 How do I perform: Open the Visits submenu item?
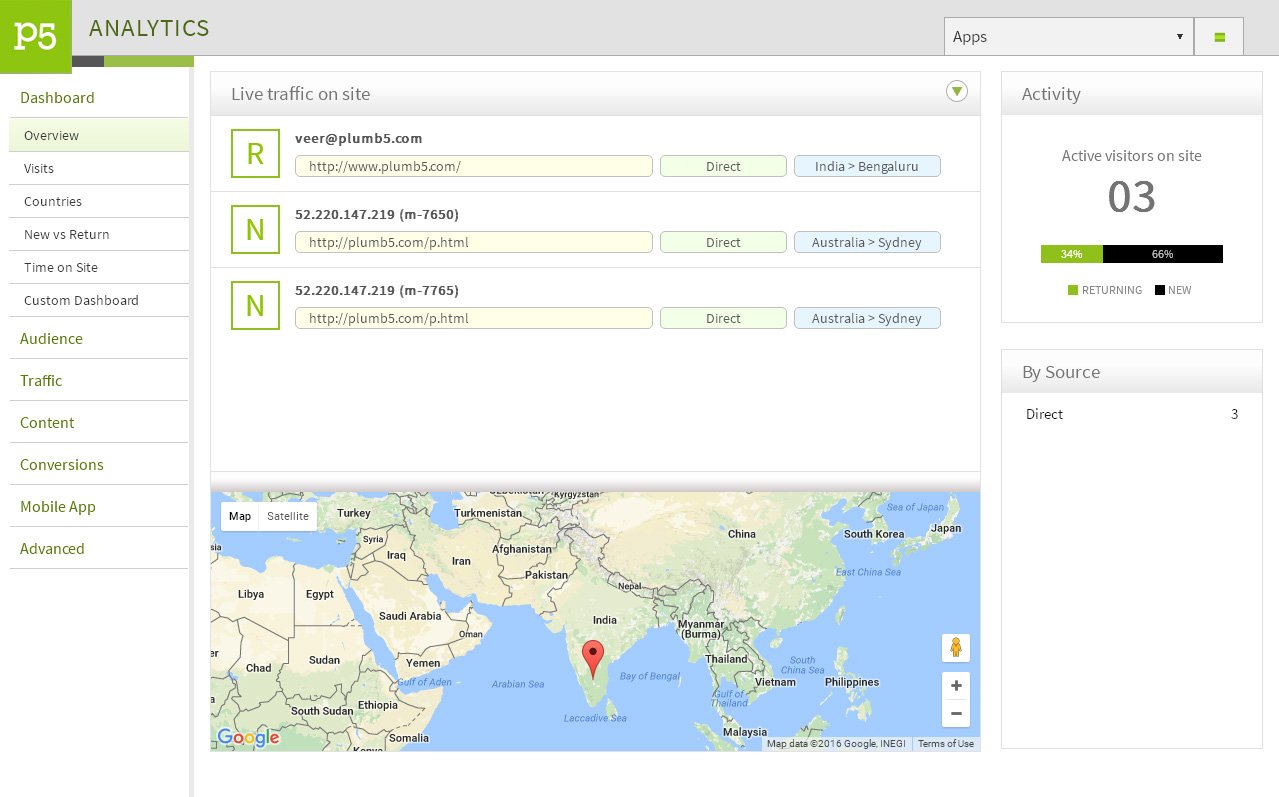[99, 168]
